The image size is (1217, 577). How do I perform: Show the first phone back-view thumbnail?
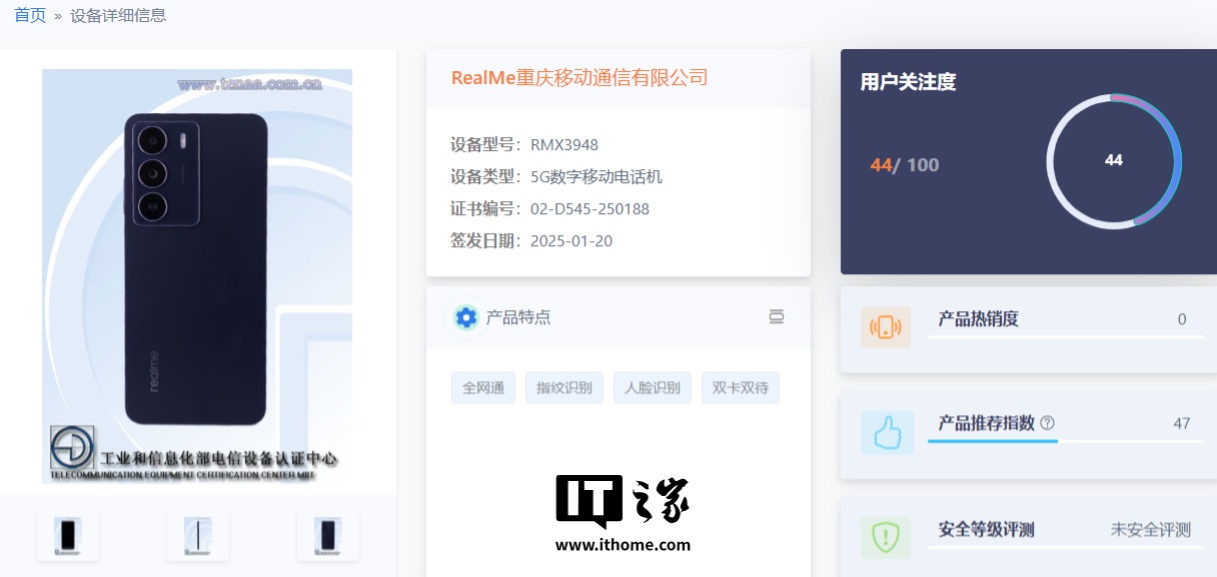click(x=68, y=536)
